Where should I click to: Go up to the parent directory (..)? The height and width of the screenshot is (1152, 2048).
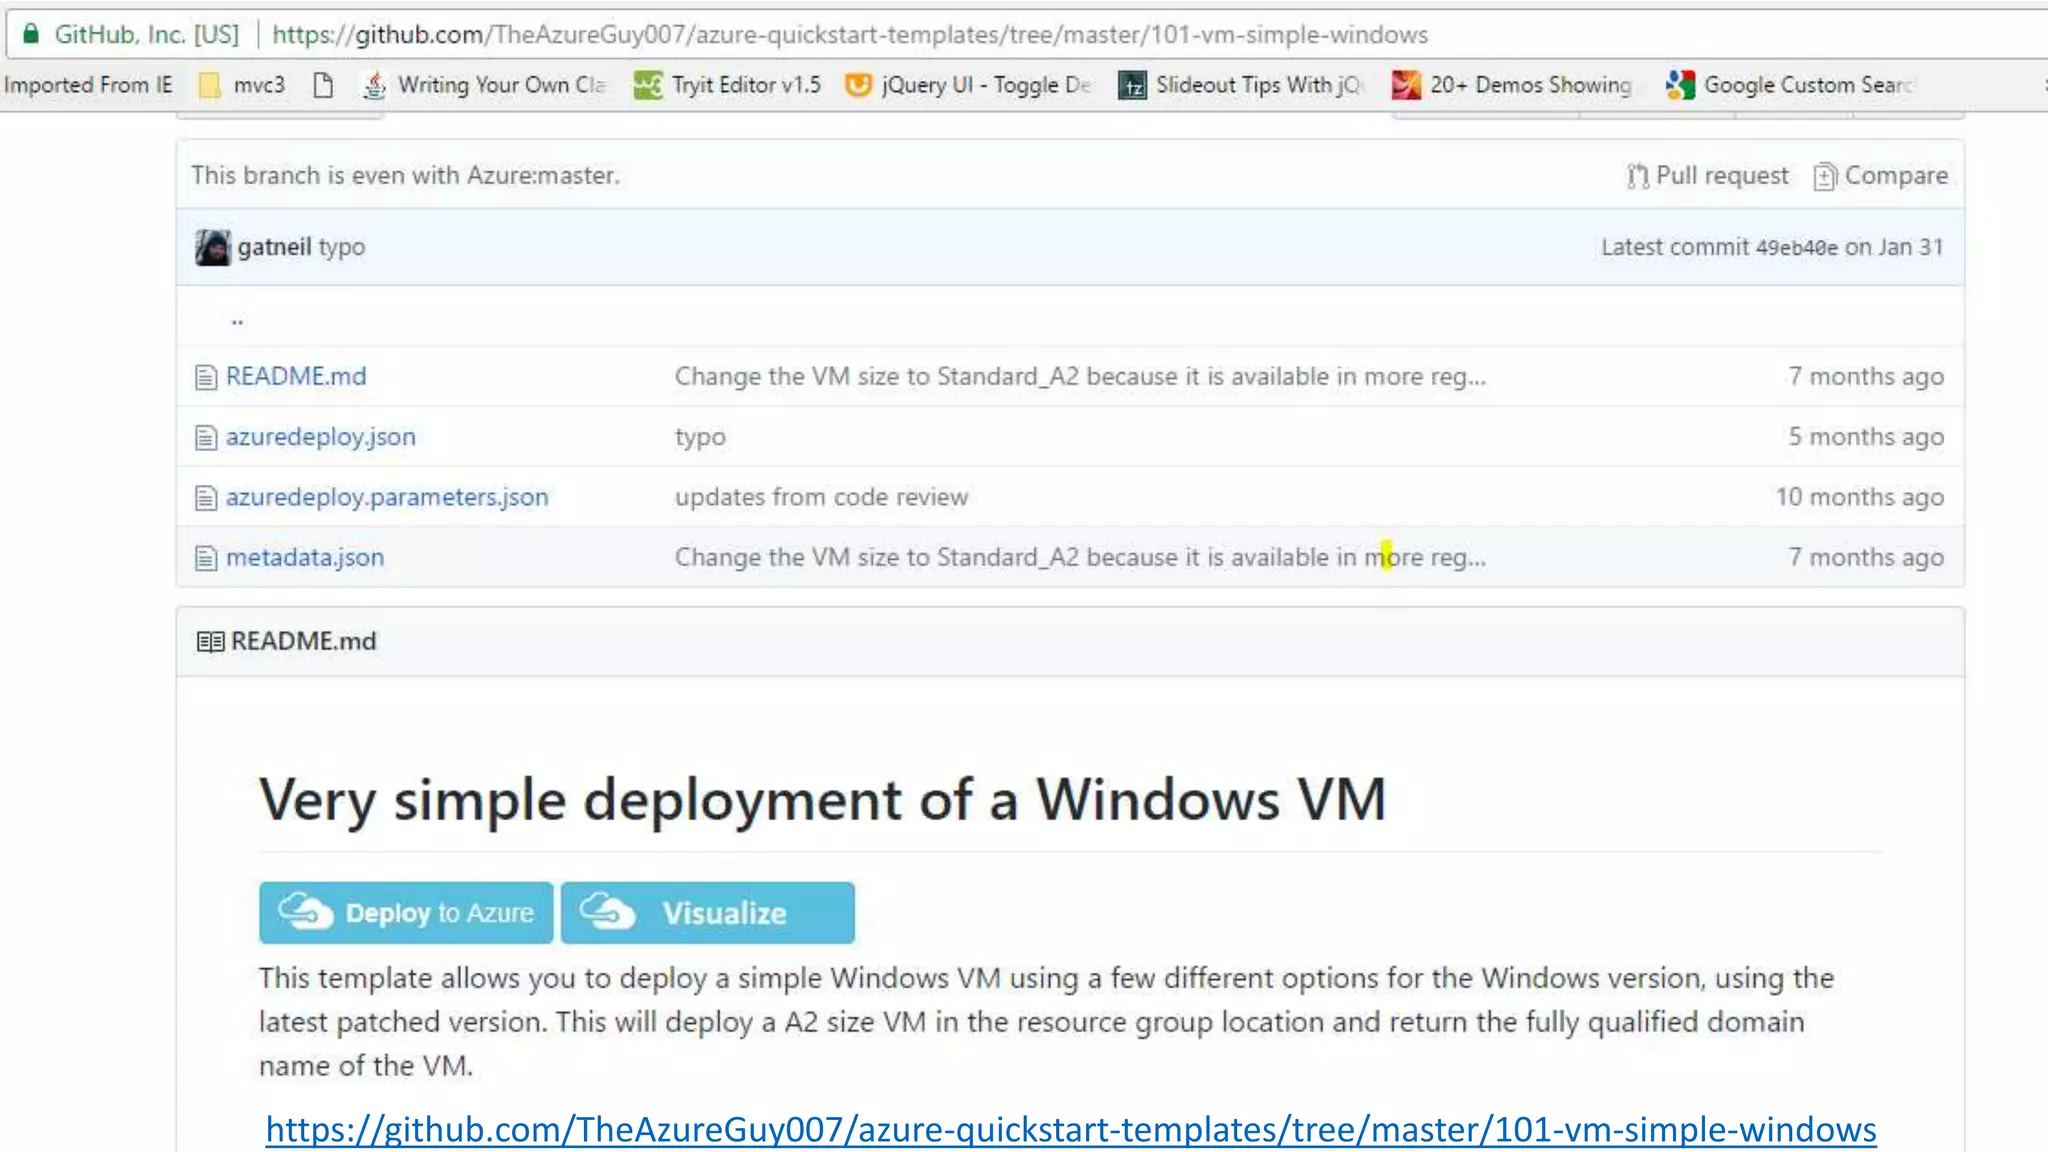237,320
